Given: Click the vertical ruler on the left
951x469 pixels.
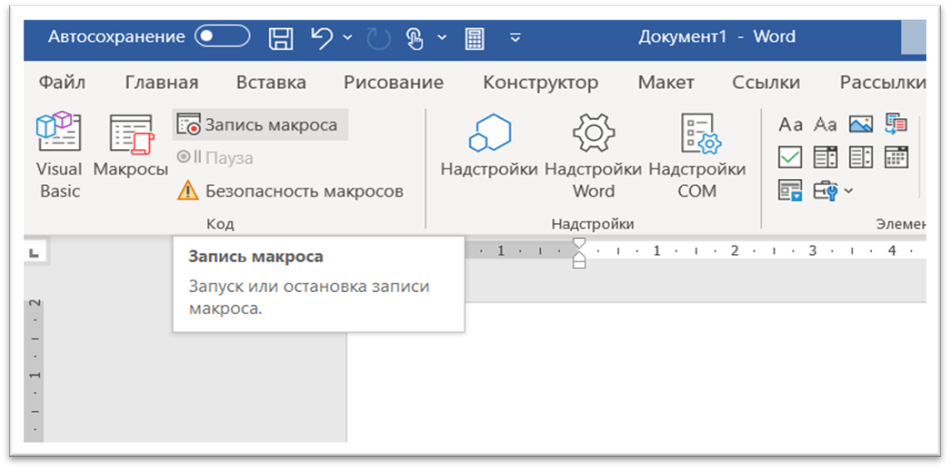Looking at the screenshot, I should click(35, 369).
